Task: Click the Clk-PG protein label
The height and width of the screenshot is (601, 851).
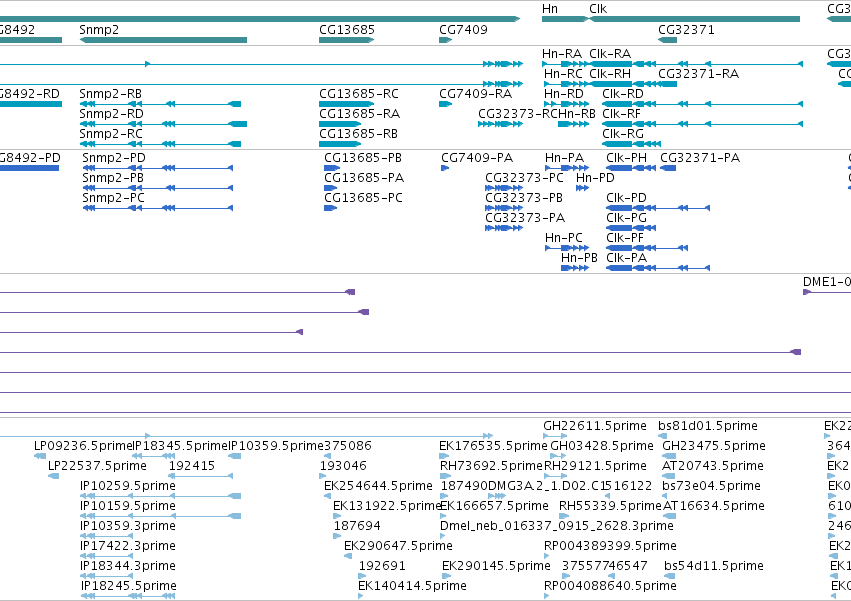Action: pos(626,218)
